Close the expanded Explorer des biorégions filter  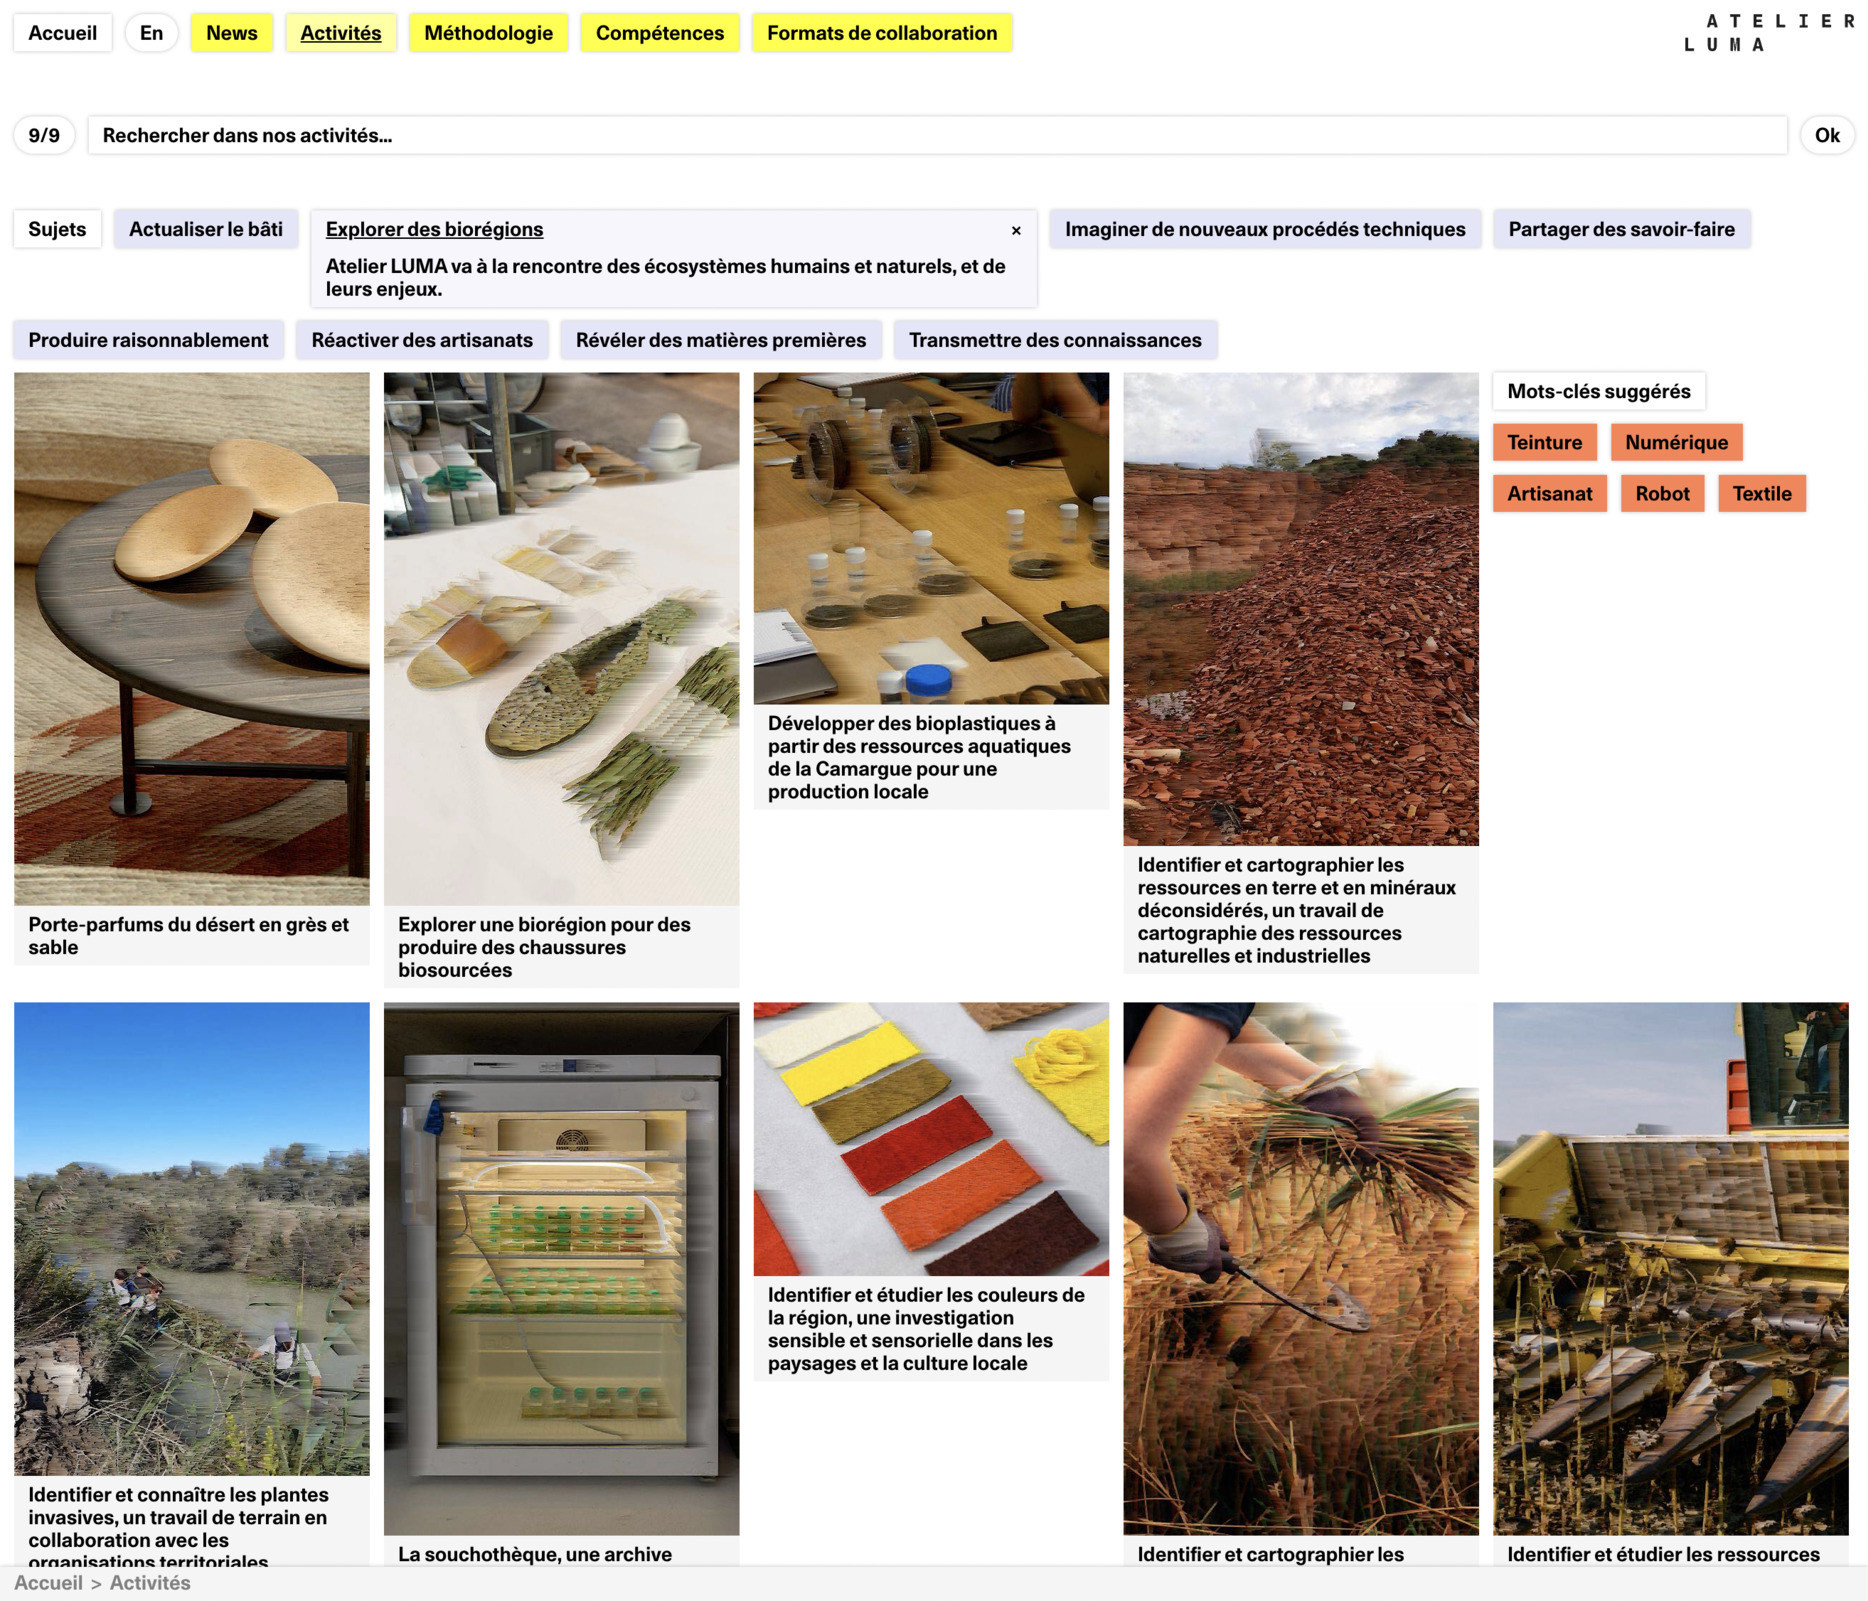(x=1015, y=231)
